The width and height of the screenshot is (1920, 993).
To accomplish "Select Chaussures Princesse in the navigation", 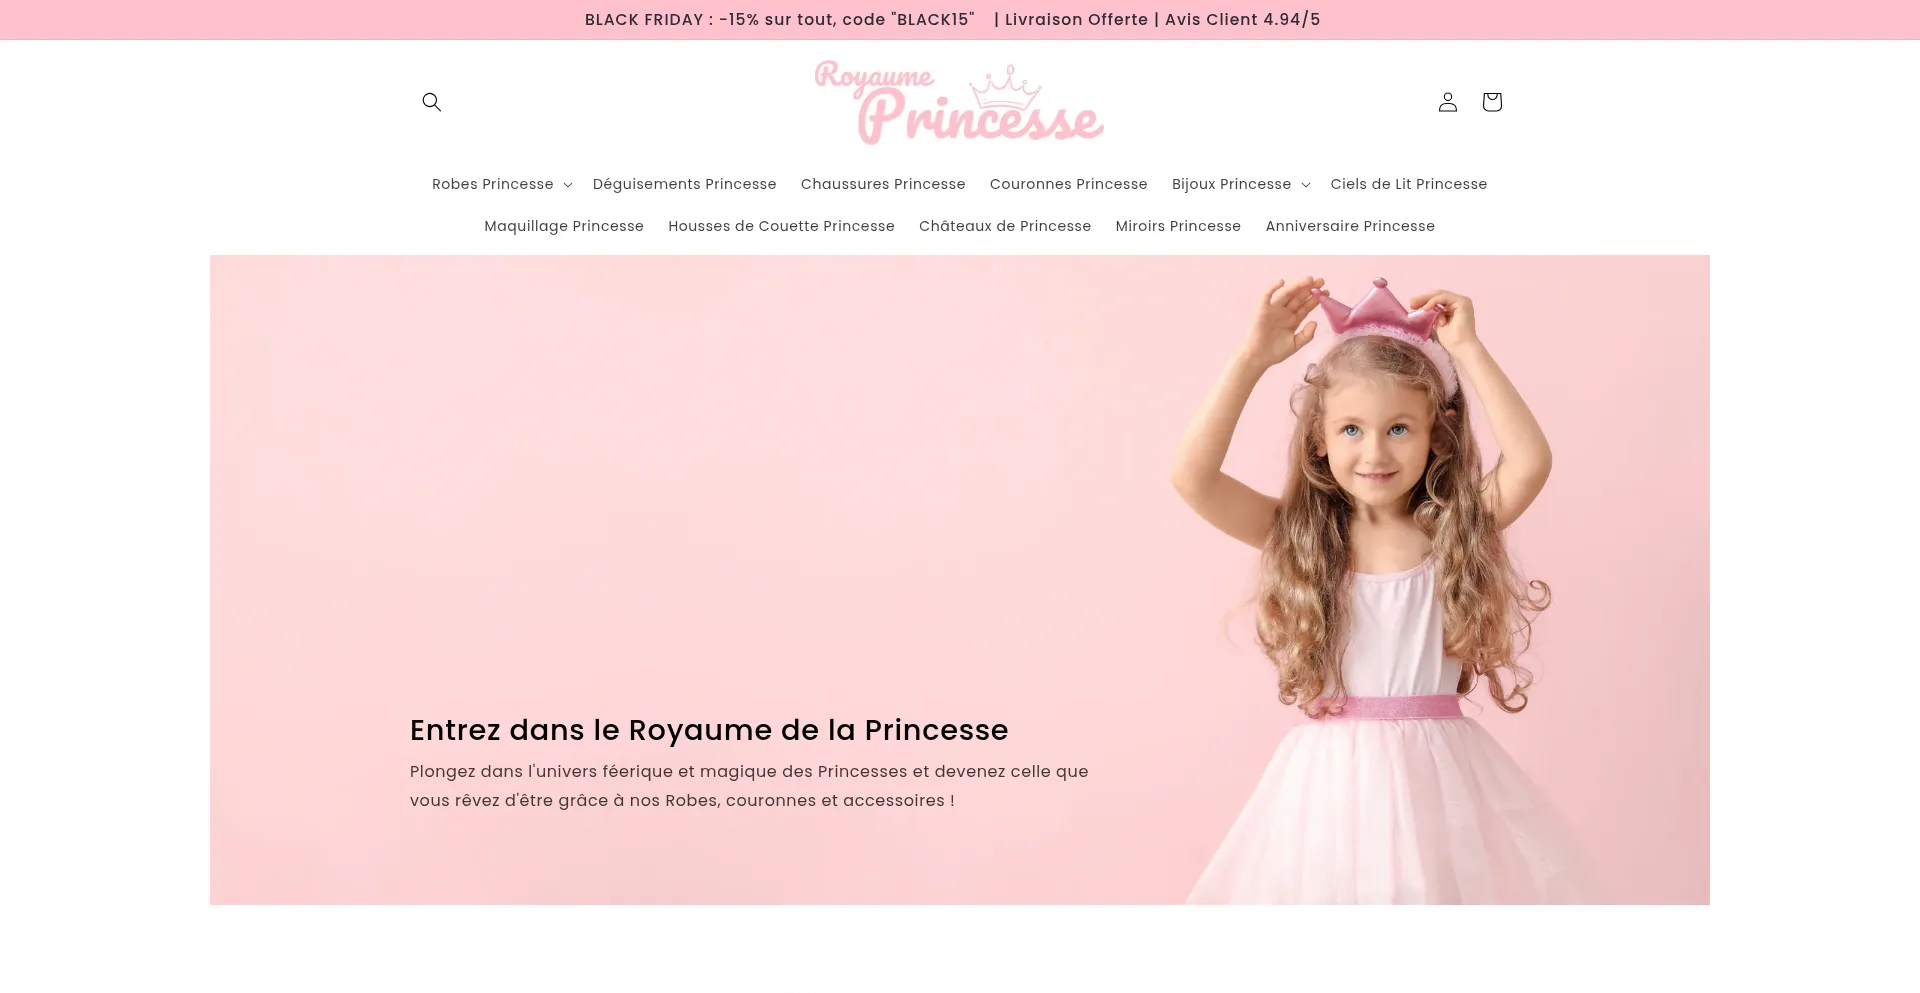I will [882, 183].
